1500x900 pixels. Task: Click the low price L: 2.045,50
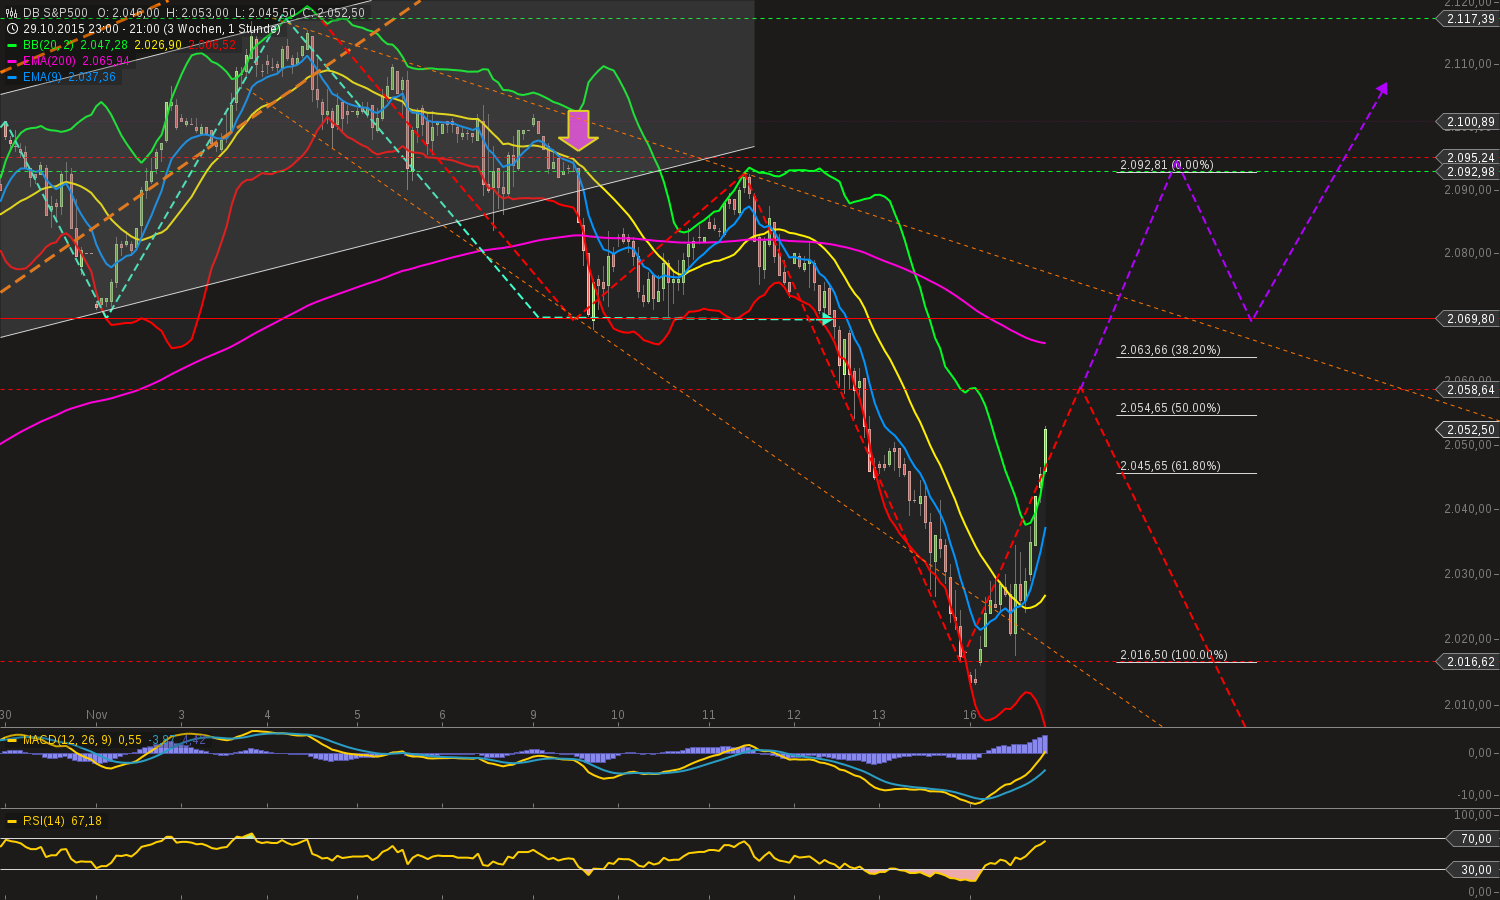point(265,13)
